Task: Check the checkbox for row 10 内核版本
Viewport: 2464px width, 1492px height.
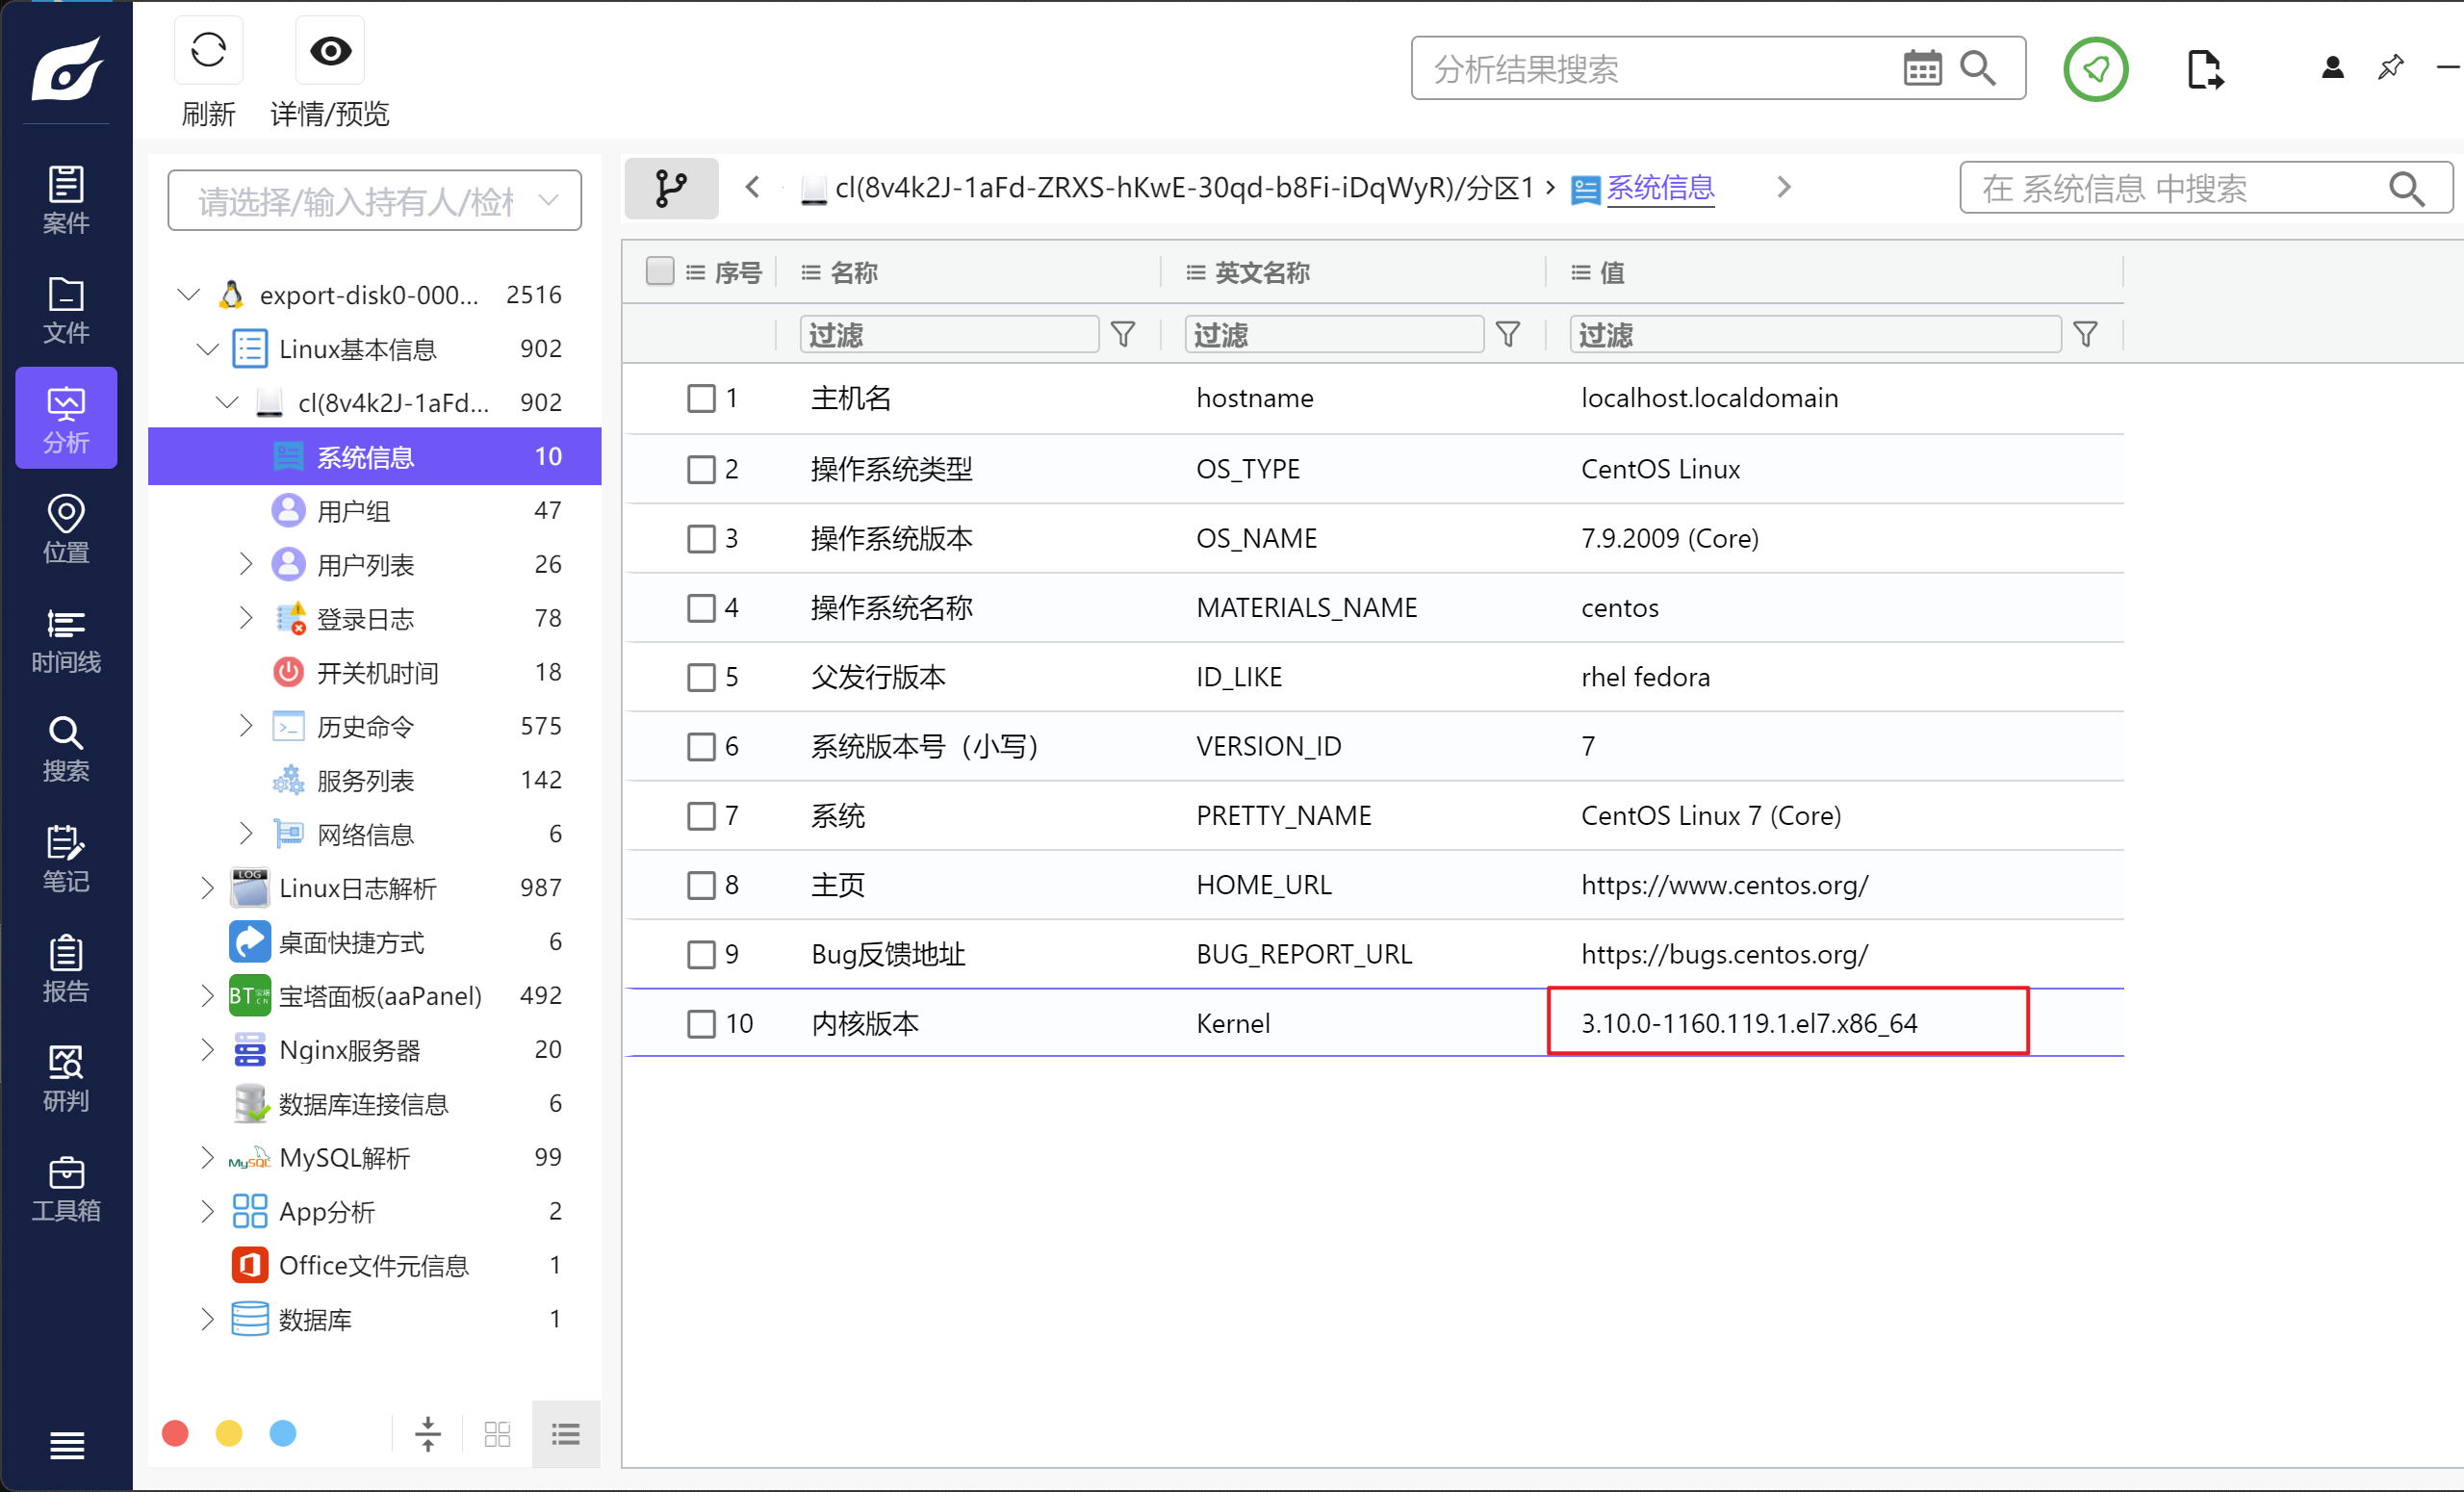Action: click(701, 1023)
